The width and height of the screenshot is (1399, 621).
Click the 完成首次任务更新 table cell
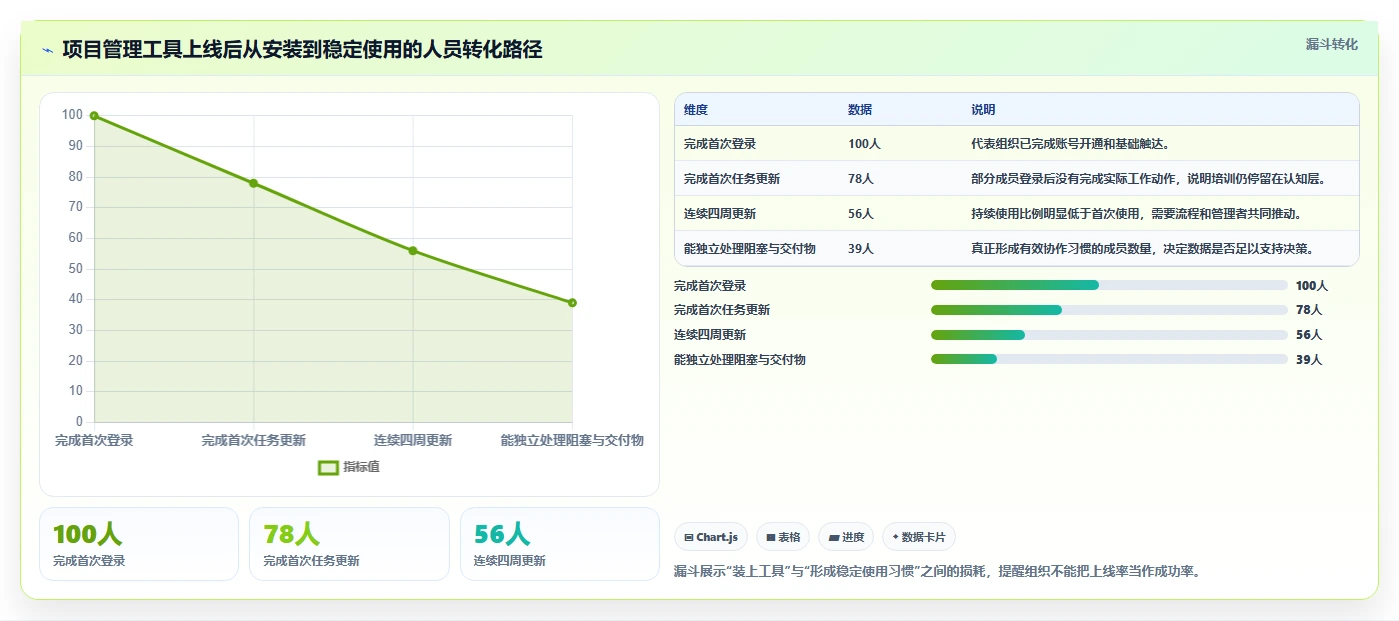point(757,179)
